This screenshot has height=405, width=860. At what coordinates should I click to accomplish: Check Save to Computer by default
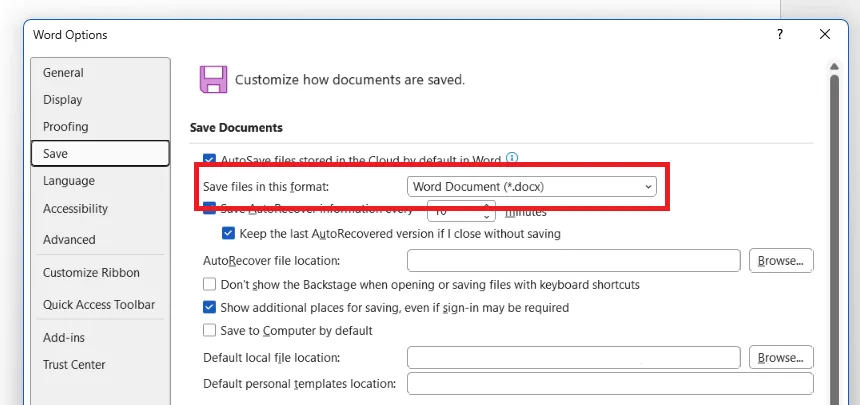tap(209, 330)
